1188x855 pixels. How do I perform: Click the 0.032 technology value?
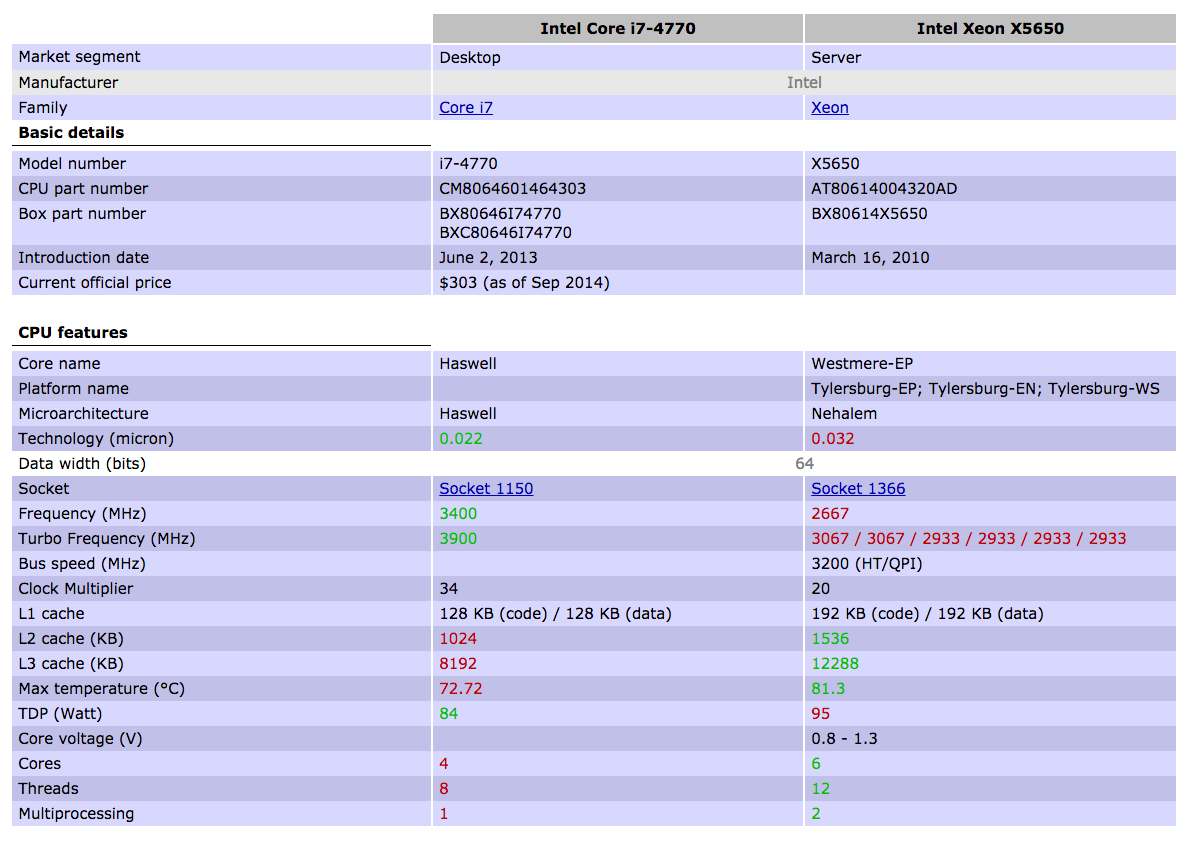coord(833,439)
